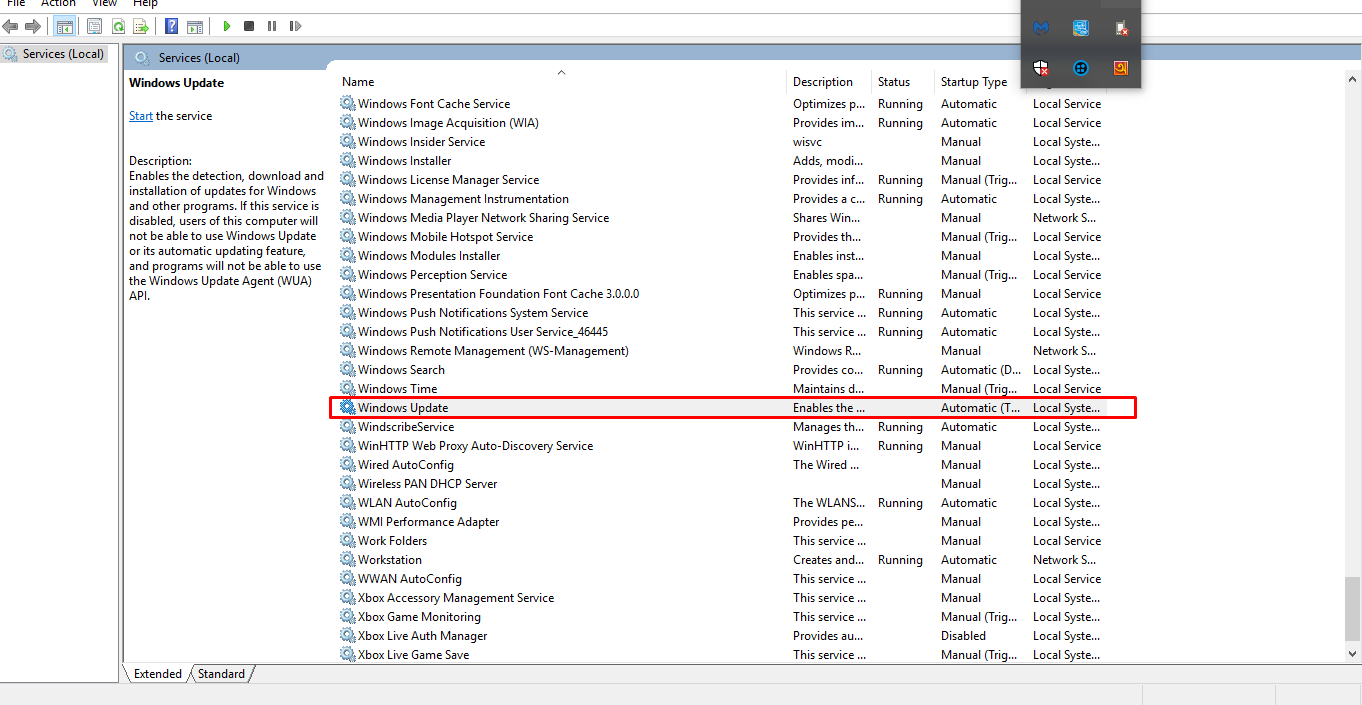This screenshot has height=705, width=1362.
Task: Click the Avro Keyboard tray icon
Action: point(1121,68)
